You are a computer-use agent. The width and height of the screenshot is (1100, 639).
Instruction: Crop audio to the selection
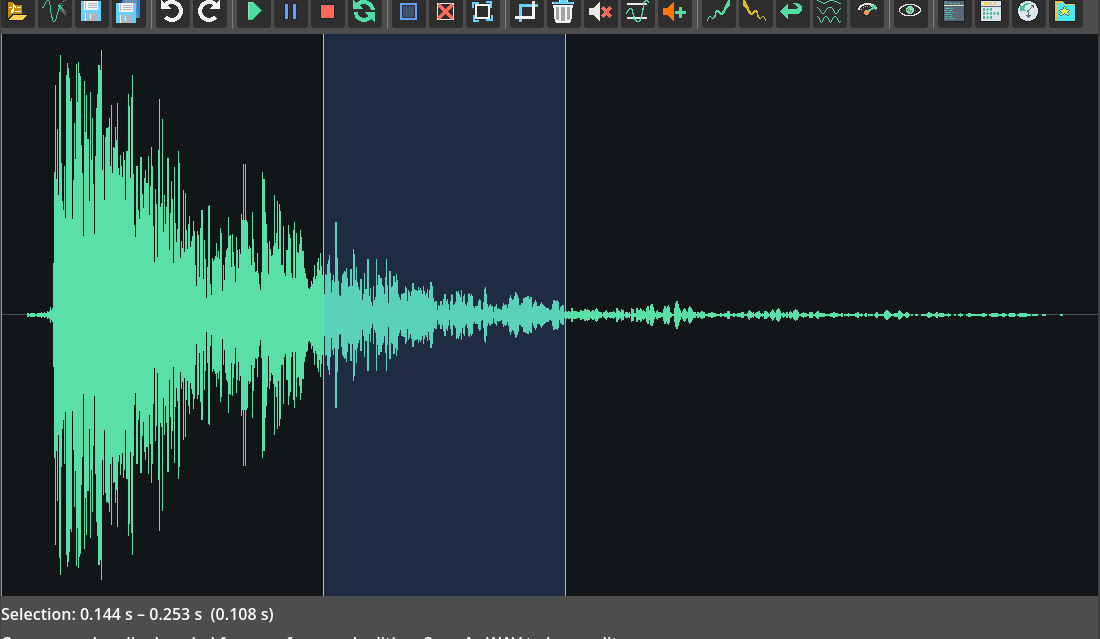pyautogui.click(x=526, y=11)
